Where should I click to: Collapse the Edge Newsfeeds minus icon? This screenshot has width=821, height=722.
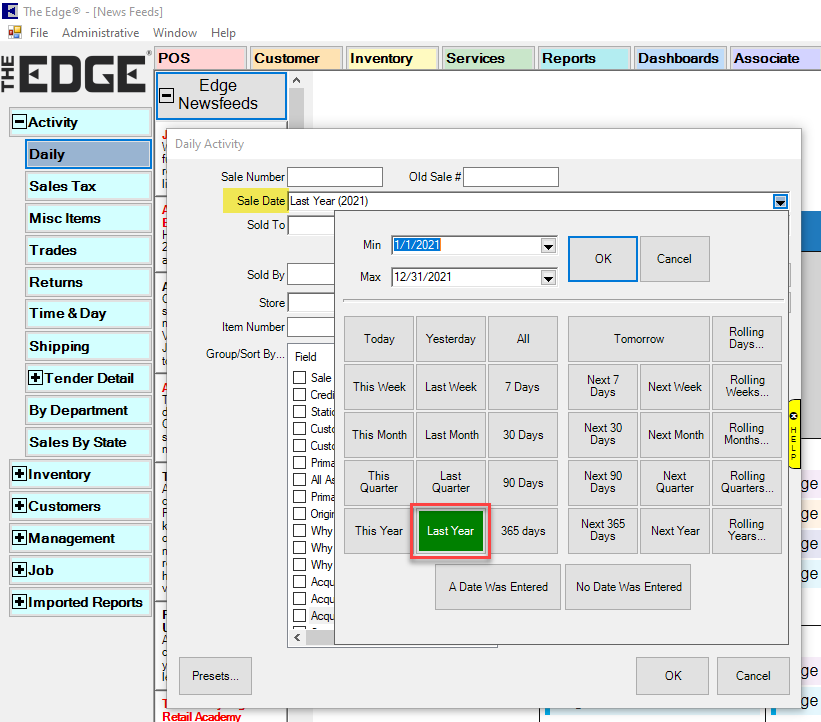point(167,96)
